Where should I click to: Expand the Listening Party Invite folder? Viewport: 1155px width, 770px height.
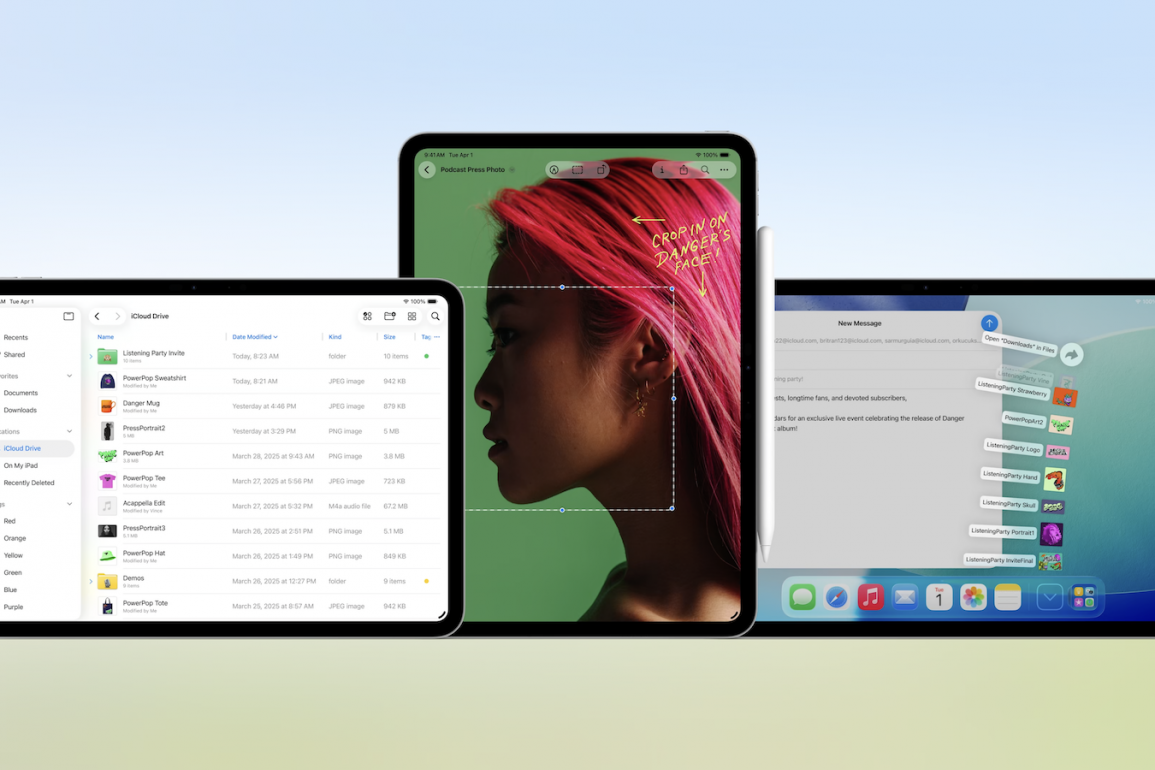click(x=91, y=356)
